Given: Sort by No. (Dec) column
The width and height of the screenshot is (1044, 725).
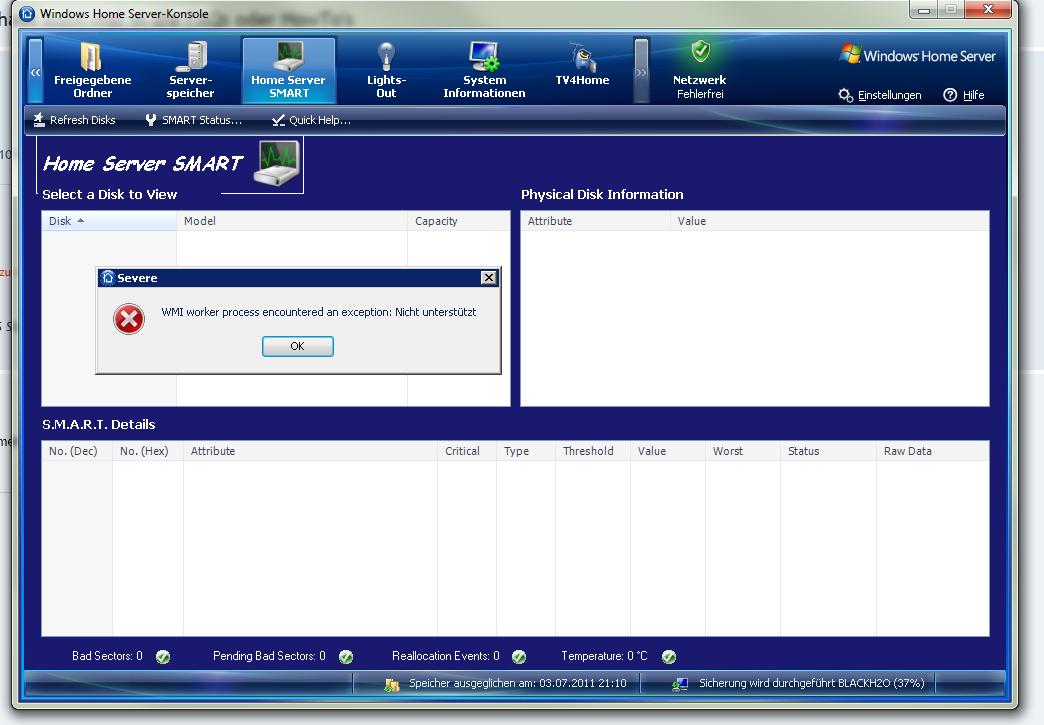Looking at the screenshot, I should 77,451.
